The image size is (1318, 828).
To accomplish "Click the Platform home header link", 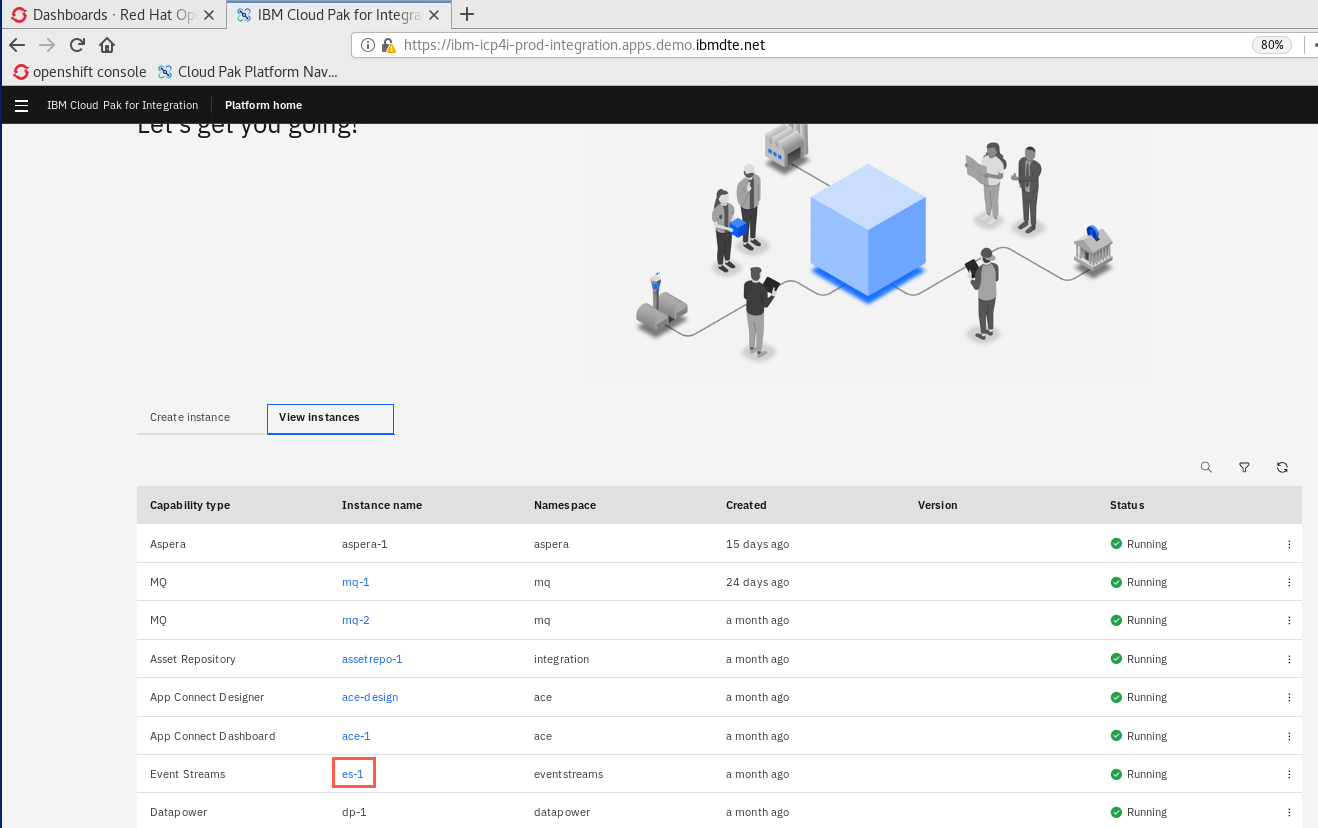I will pos(263,105).
